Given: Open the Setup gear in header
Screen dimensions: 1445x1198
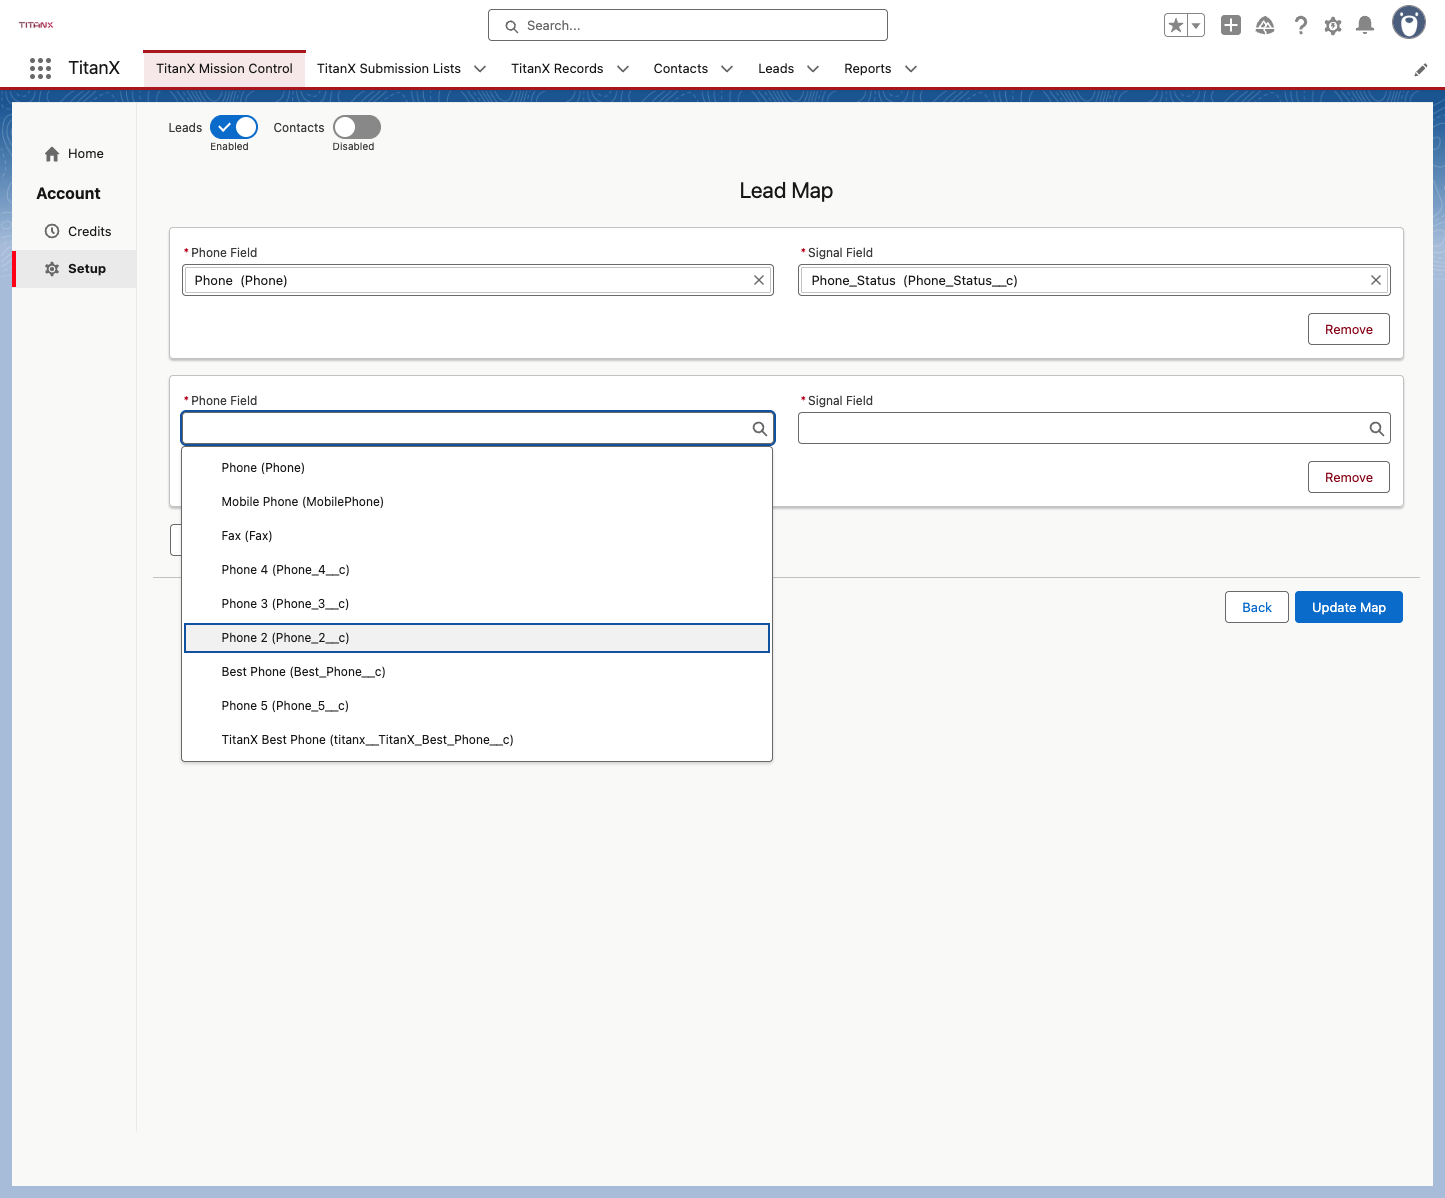Looking at the screenshot, I should [1333, 25].
